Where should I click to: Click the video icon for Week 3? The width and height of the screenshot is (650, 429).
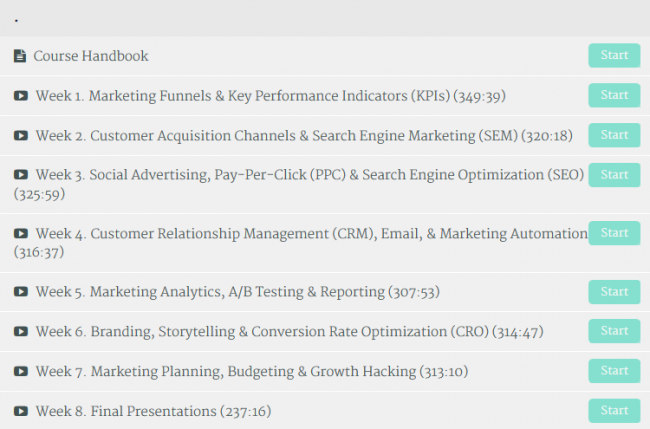(x=21, y=175)
